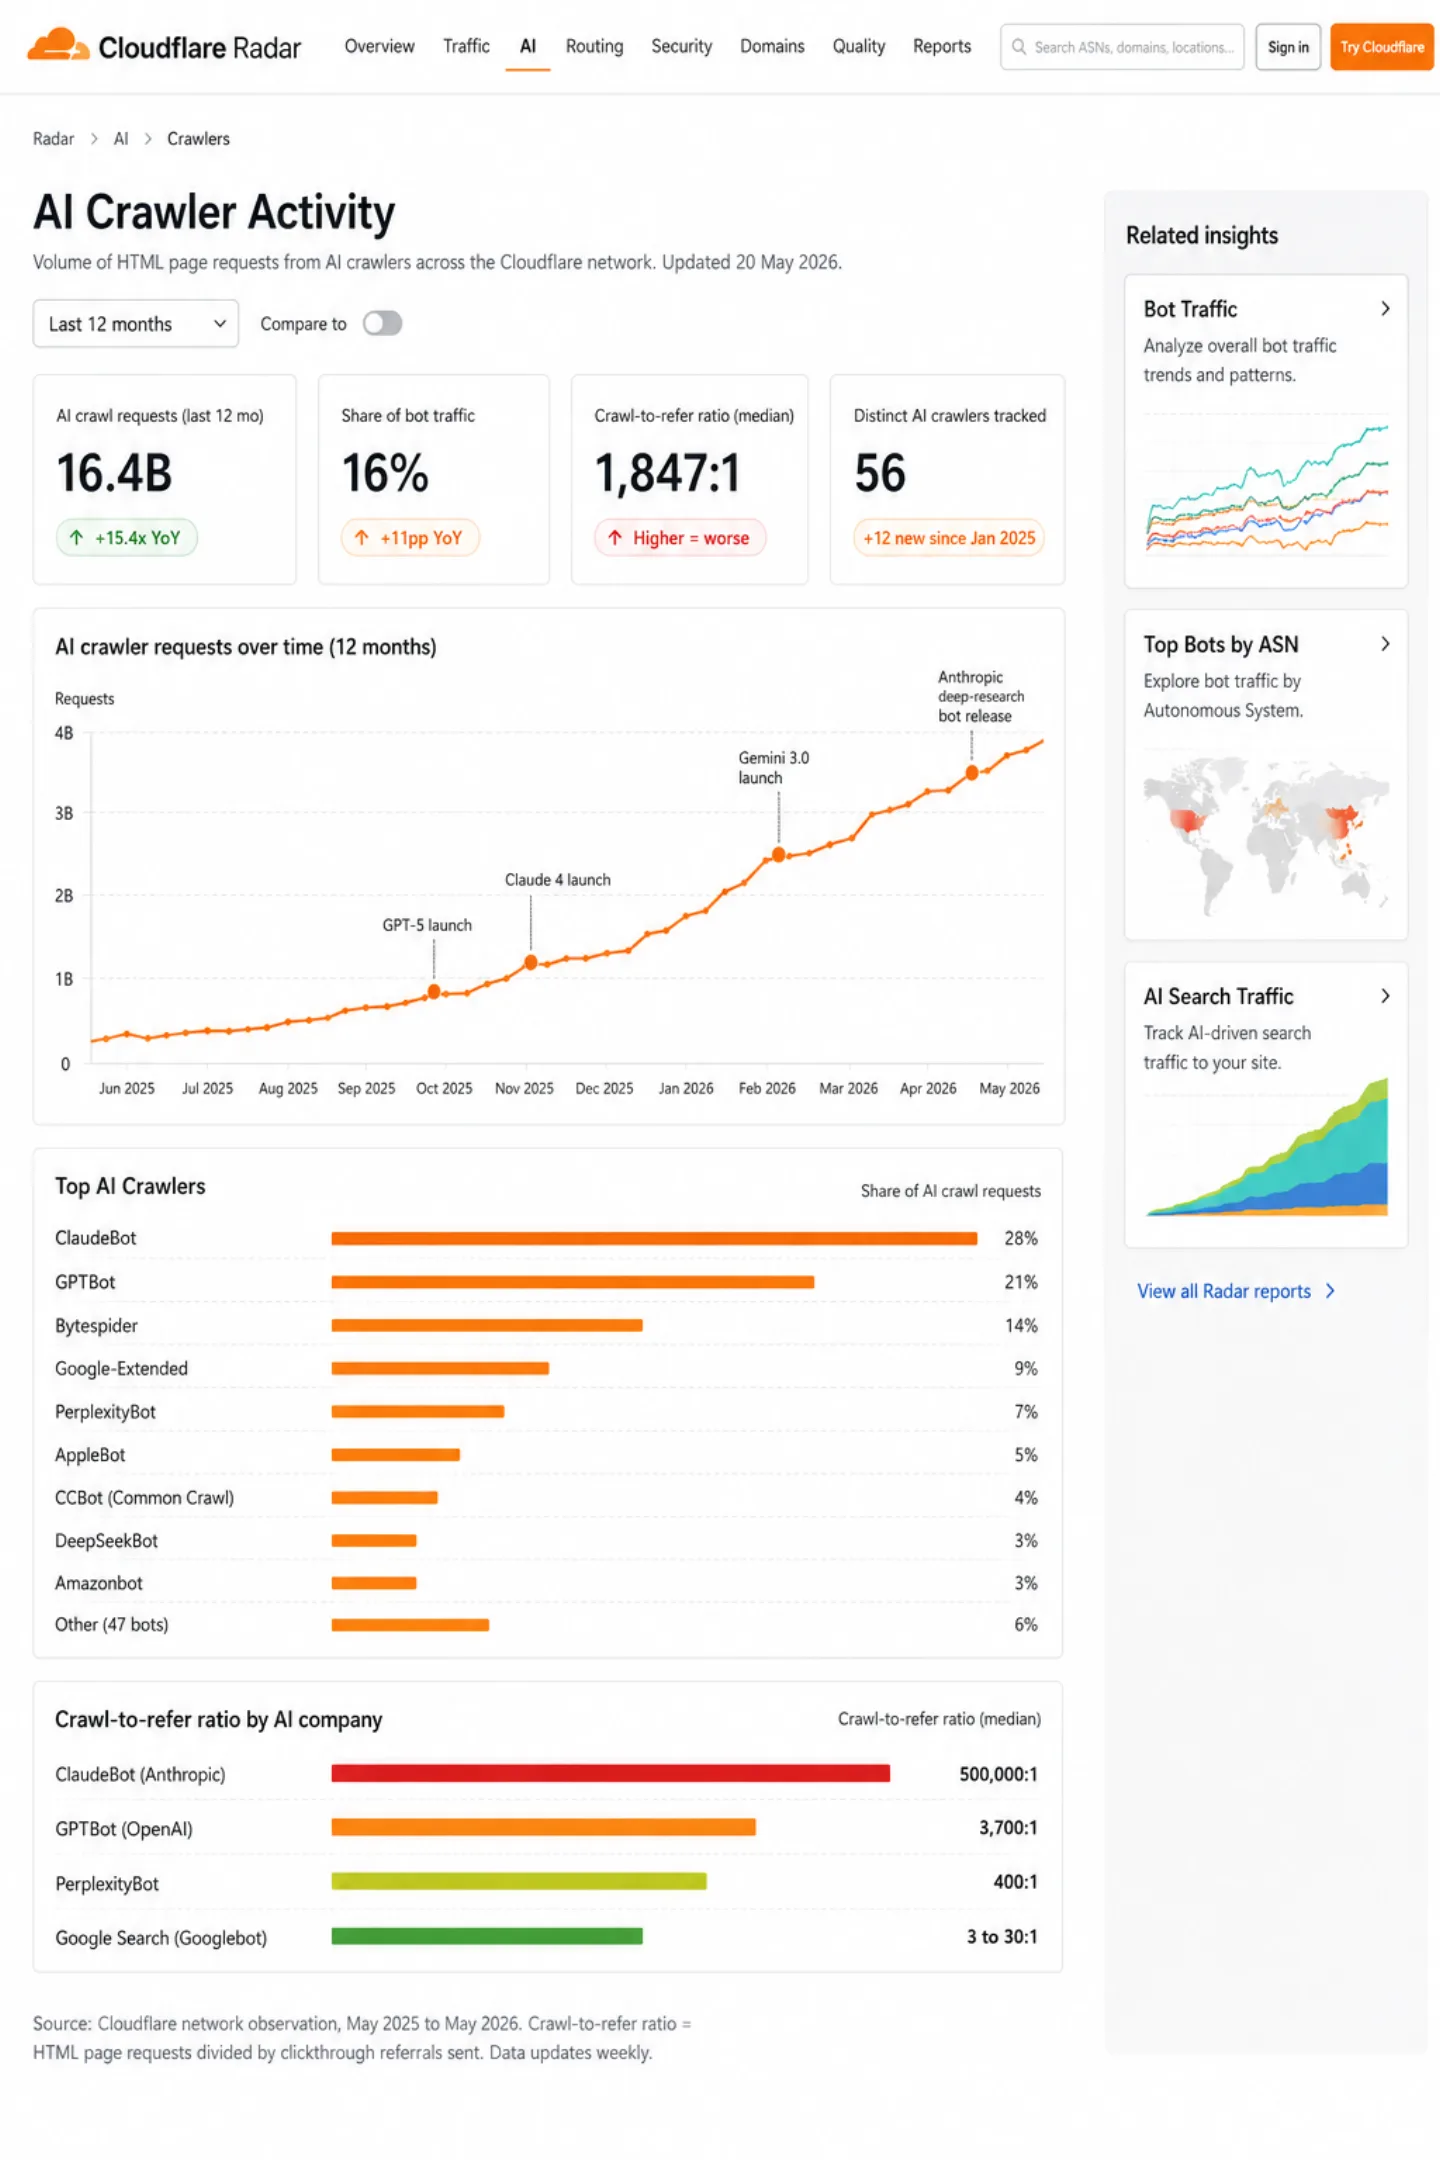Image resolution: width=1440 pixels, height=2160 pixels.
Task: Open the AI Search Traffic chevron
Action: (1385, 996)
